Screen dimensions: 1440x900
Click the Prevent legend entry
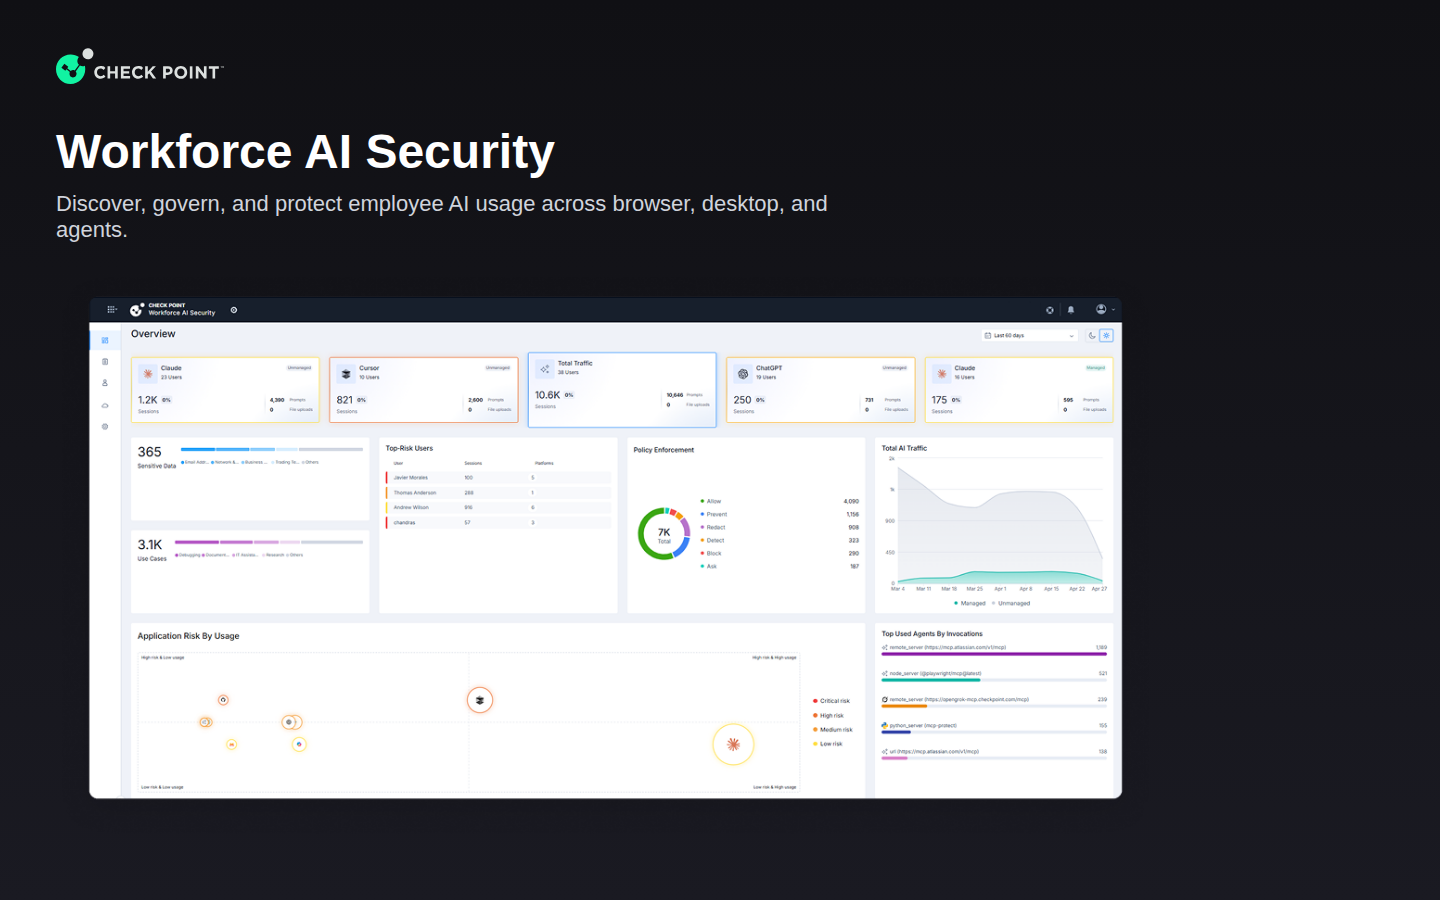(714, 514)
